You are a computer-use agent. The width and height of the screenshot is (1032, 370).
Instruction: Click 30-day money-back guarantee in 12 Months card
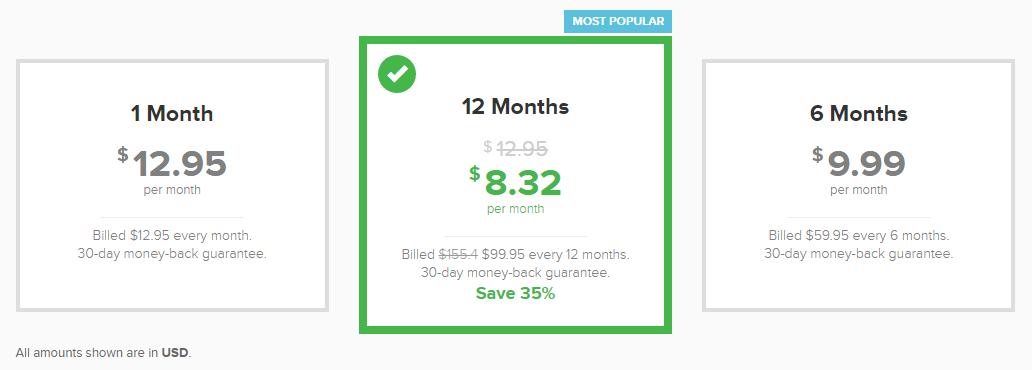[x=515, y=273]
